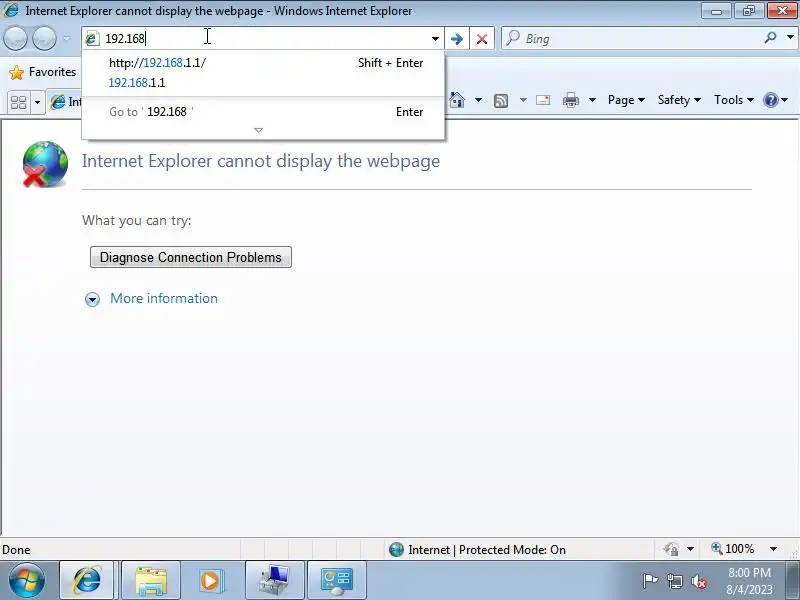The width and height of the screenshot is (800, 600).
Task: Open search provider dropdown arrow
Action: pyautogui.click(x=790, y=38)
